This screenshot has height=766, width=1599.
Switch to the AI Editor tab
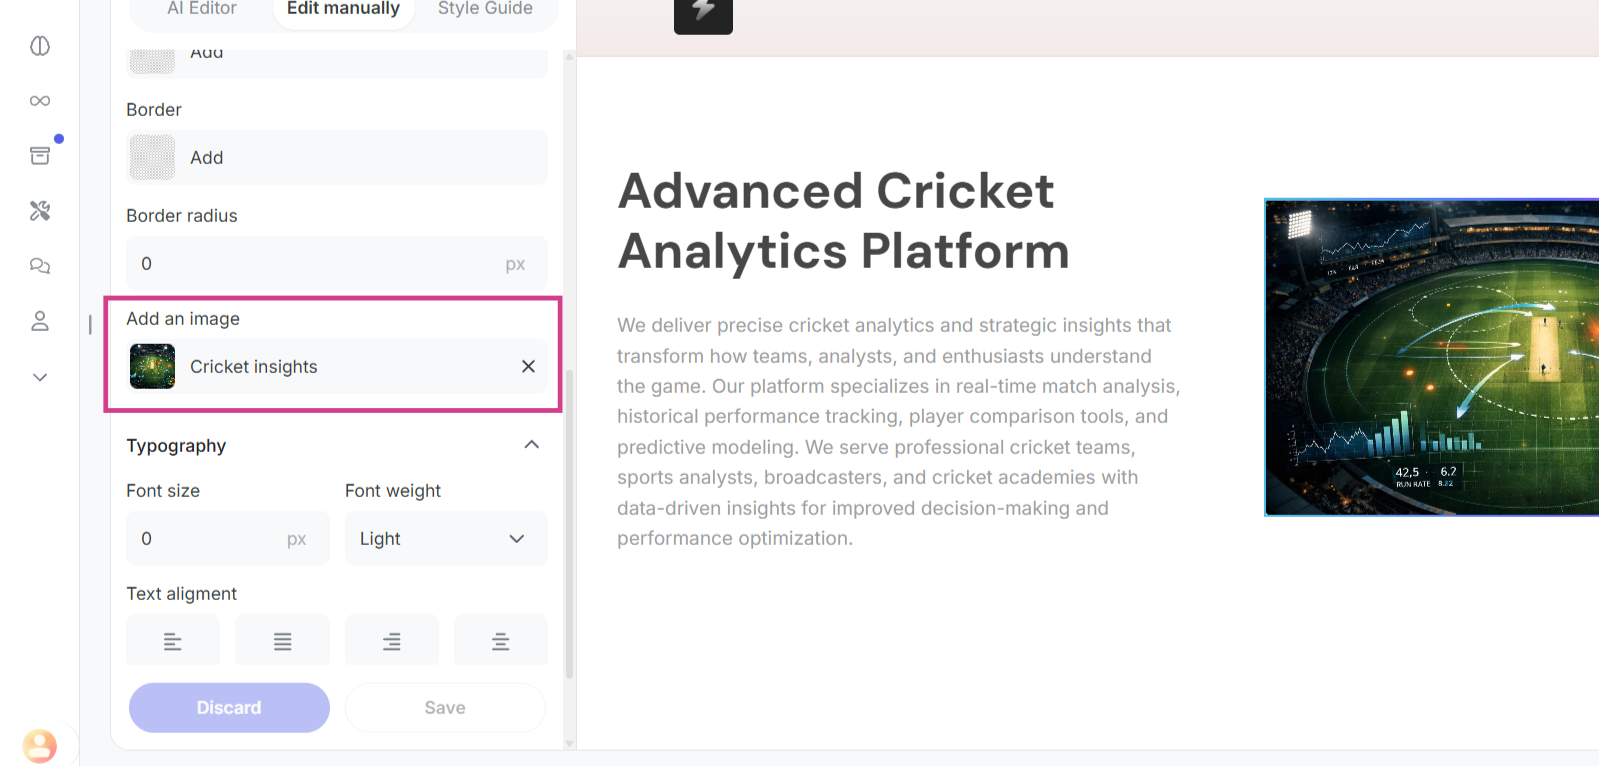click(202, 9)
